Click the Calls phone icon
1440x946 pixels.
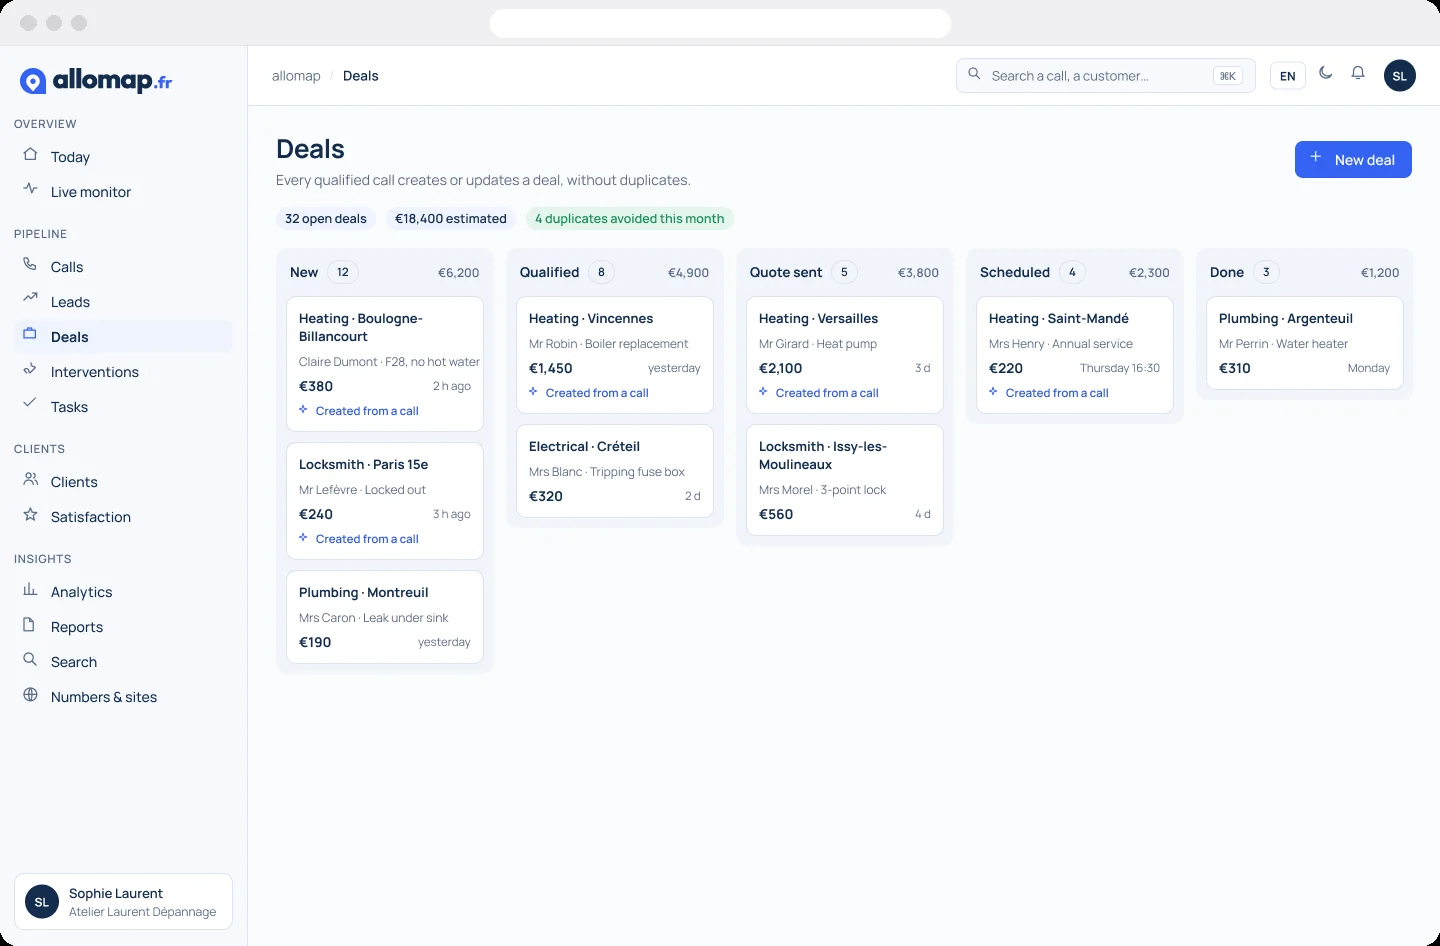point(30,265)
